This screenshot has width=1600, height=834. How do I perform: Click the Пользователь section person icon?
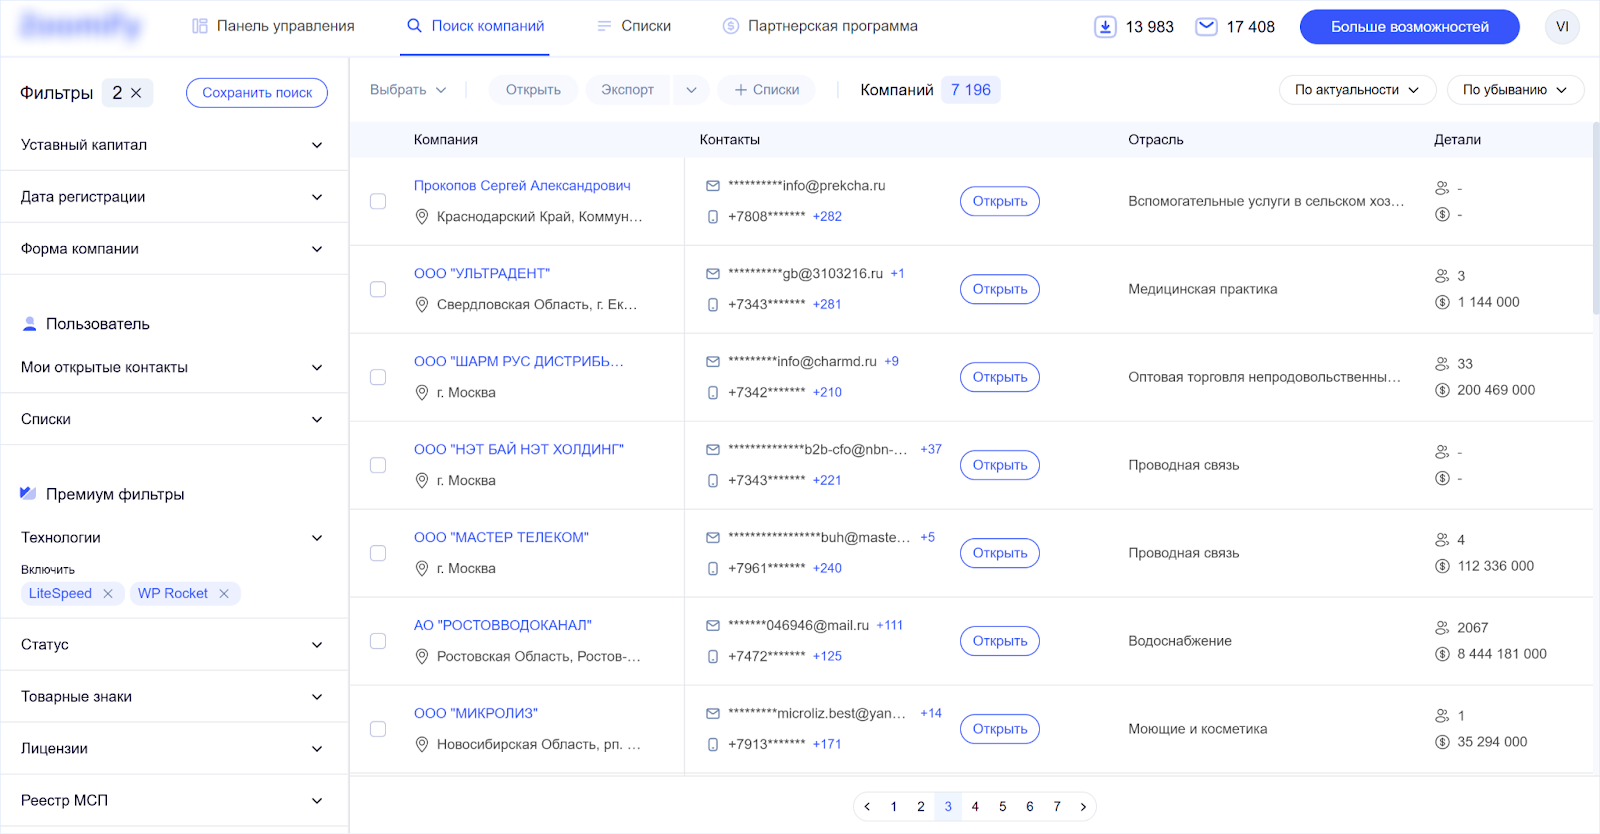pyautogui.click(x=29, y=324)
